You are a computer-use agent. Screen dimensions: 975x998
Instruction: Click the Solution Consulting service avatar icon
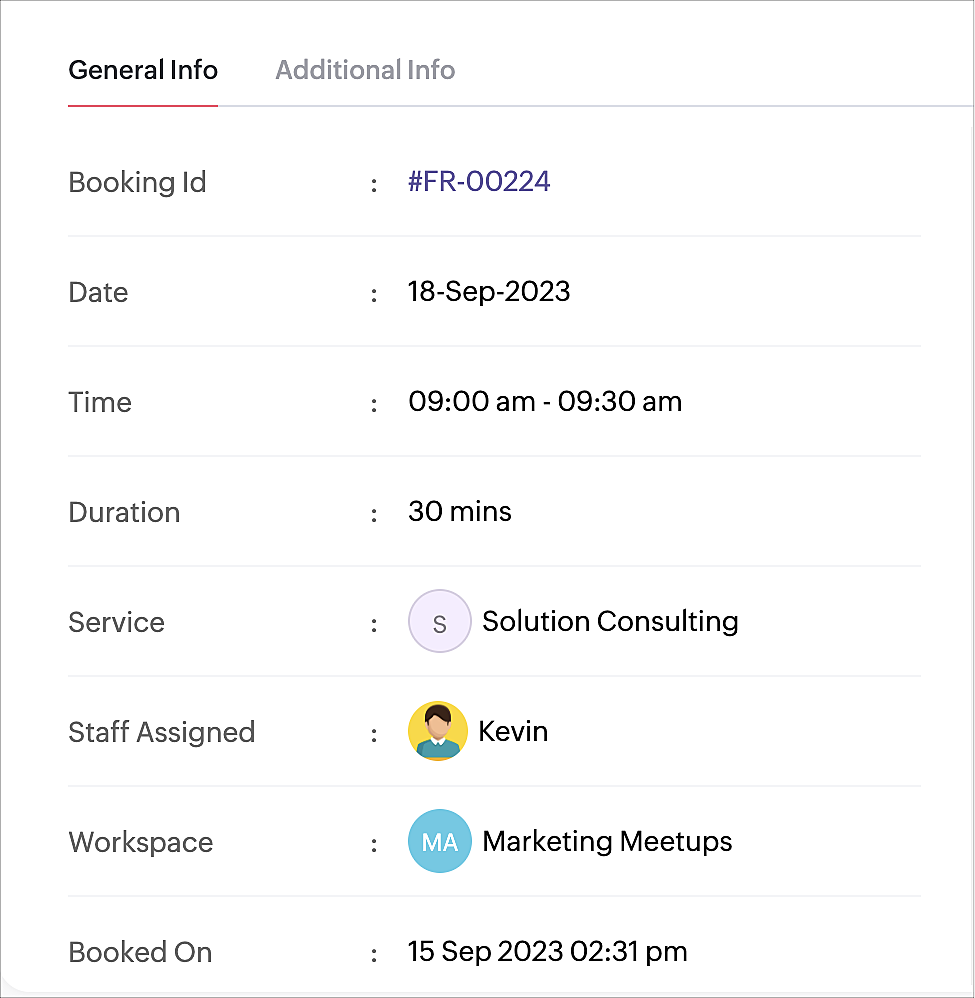(439, 621)
